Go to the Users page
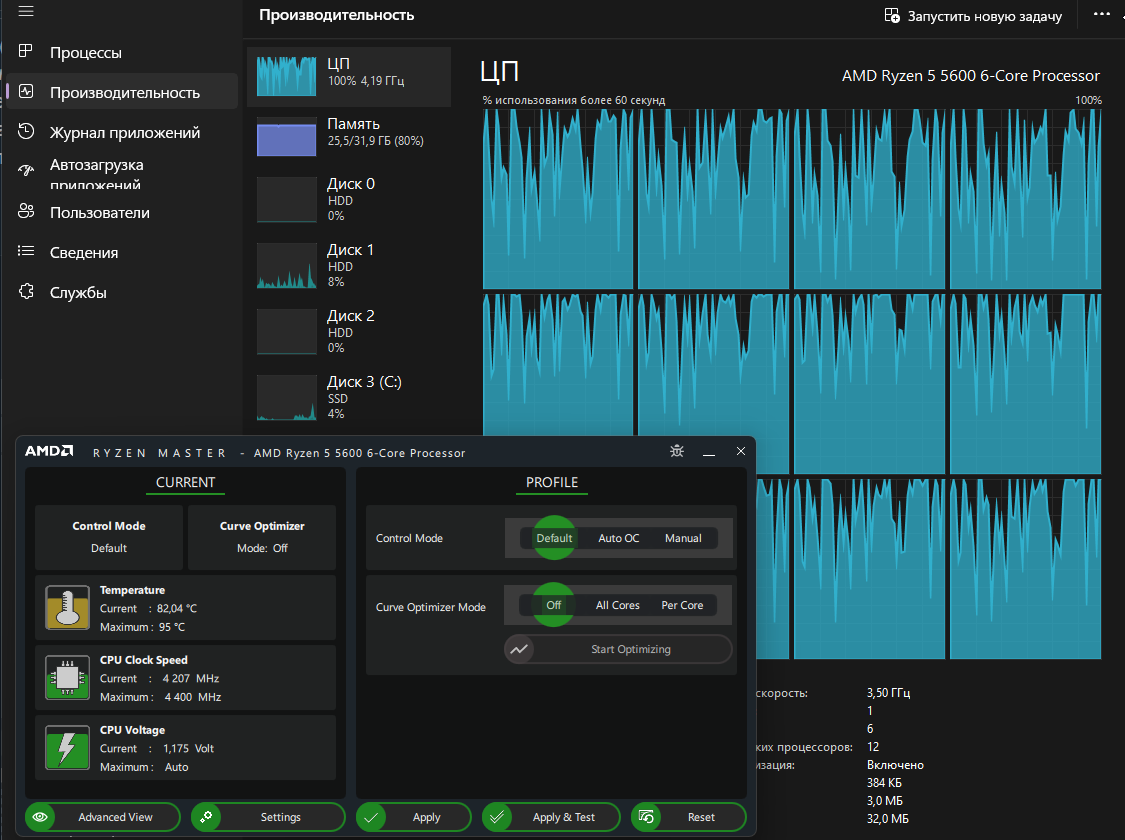The width and height of the screenshot is (1125, 840). point(99,212)
